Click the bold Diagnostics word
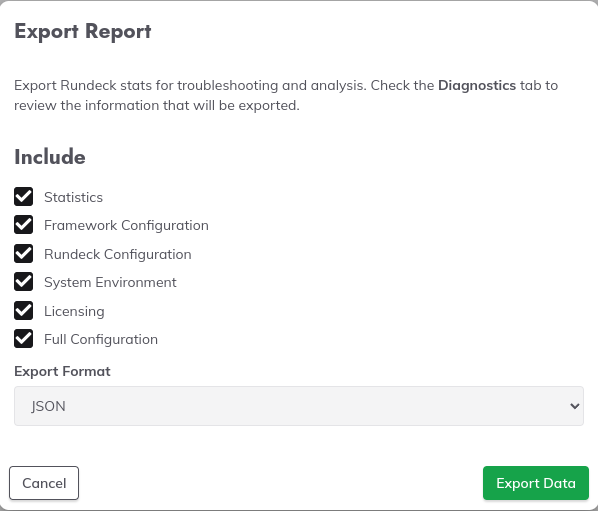The height and width of the screenshot is (511, 598). (x=477, y=85)
